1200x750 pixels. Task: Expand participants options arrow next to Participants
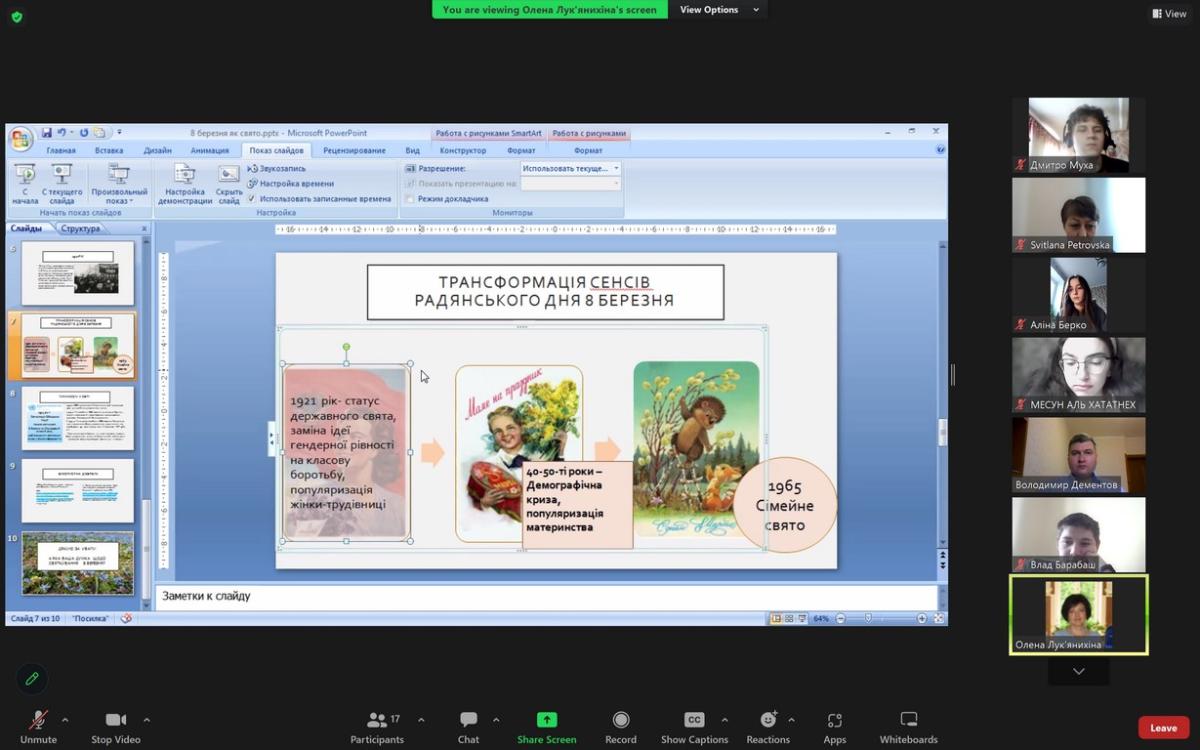point(421,719)
